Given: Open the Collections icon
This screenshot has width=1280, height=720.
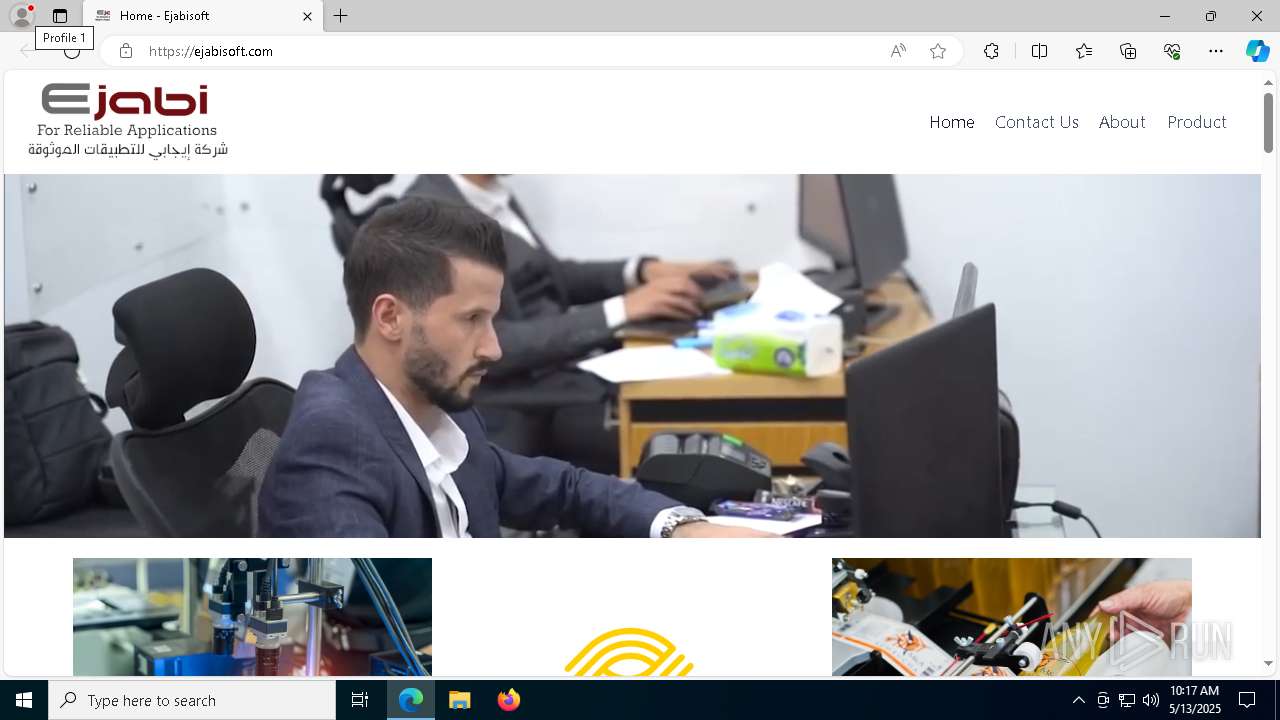Looking at the screenshot, I should (1128, 51).
